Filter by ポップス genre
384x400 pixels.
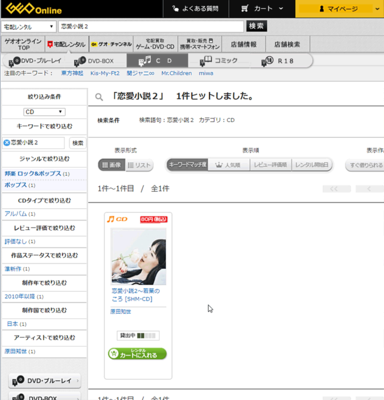[x=15, y=185]
